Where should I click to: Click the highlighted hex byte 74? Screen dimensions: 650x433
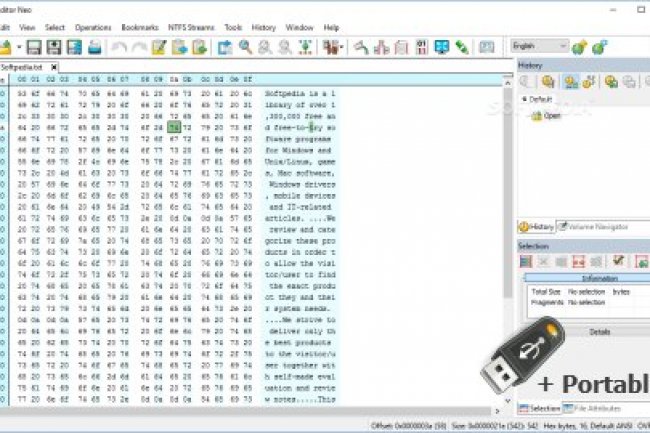tap(174, 128)
